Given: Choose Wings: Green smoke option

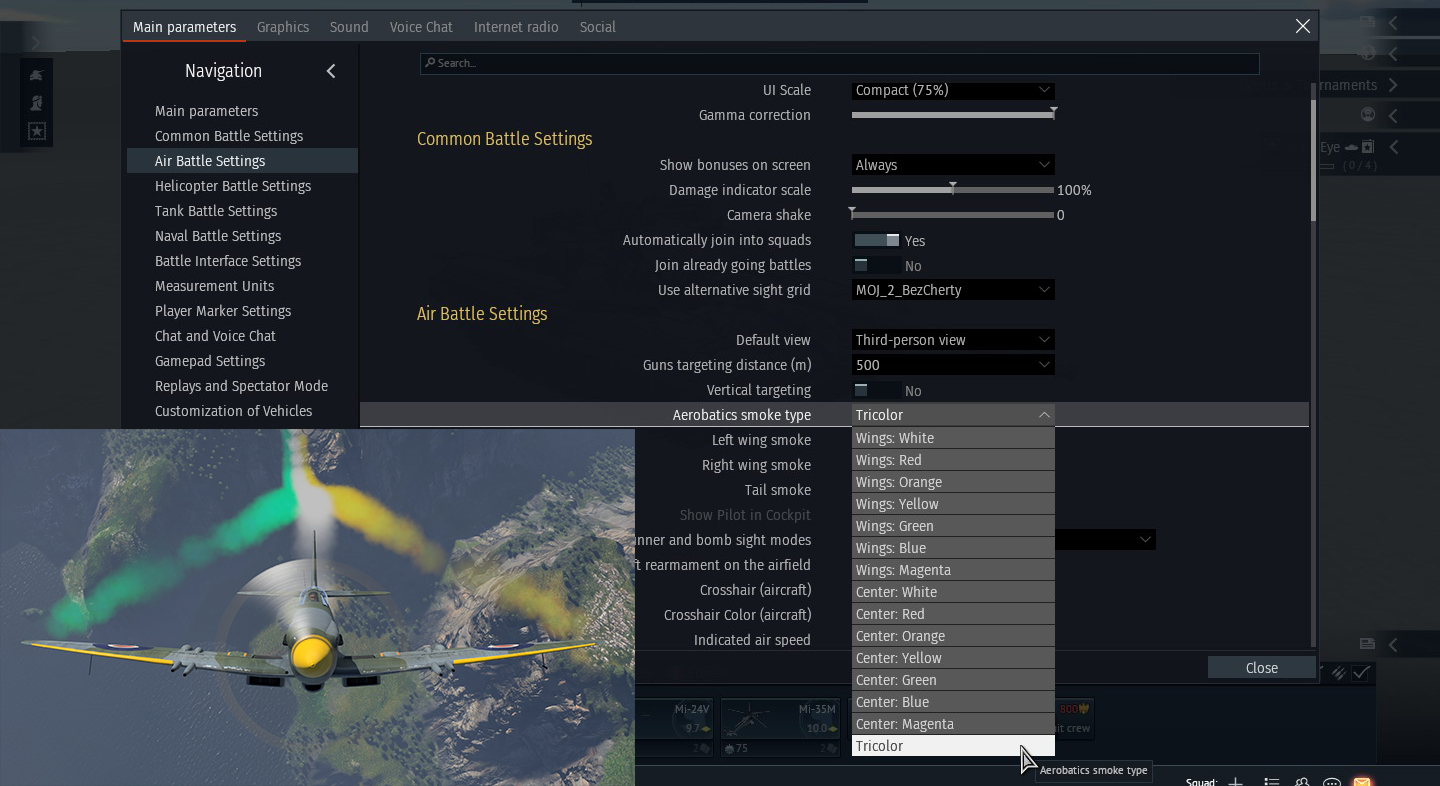Looking at the screenshot, I should [x=953, y=526].
